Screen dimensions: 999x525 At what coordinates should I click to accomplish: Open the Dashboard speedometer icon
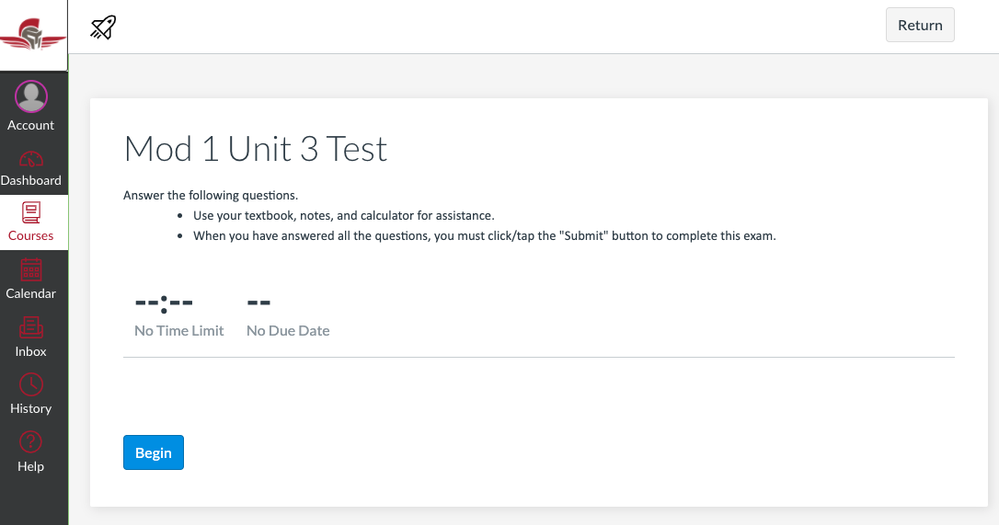tap(31, 159)
